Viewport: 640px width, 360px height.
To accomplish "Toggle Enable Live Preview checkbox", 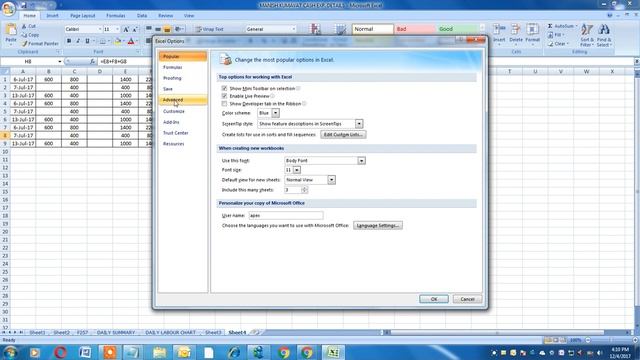I will (224, 96).
